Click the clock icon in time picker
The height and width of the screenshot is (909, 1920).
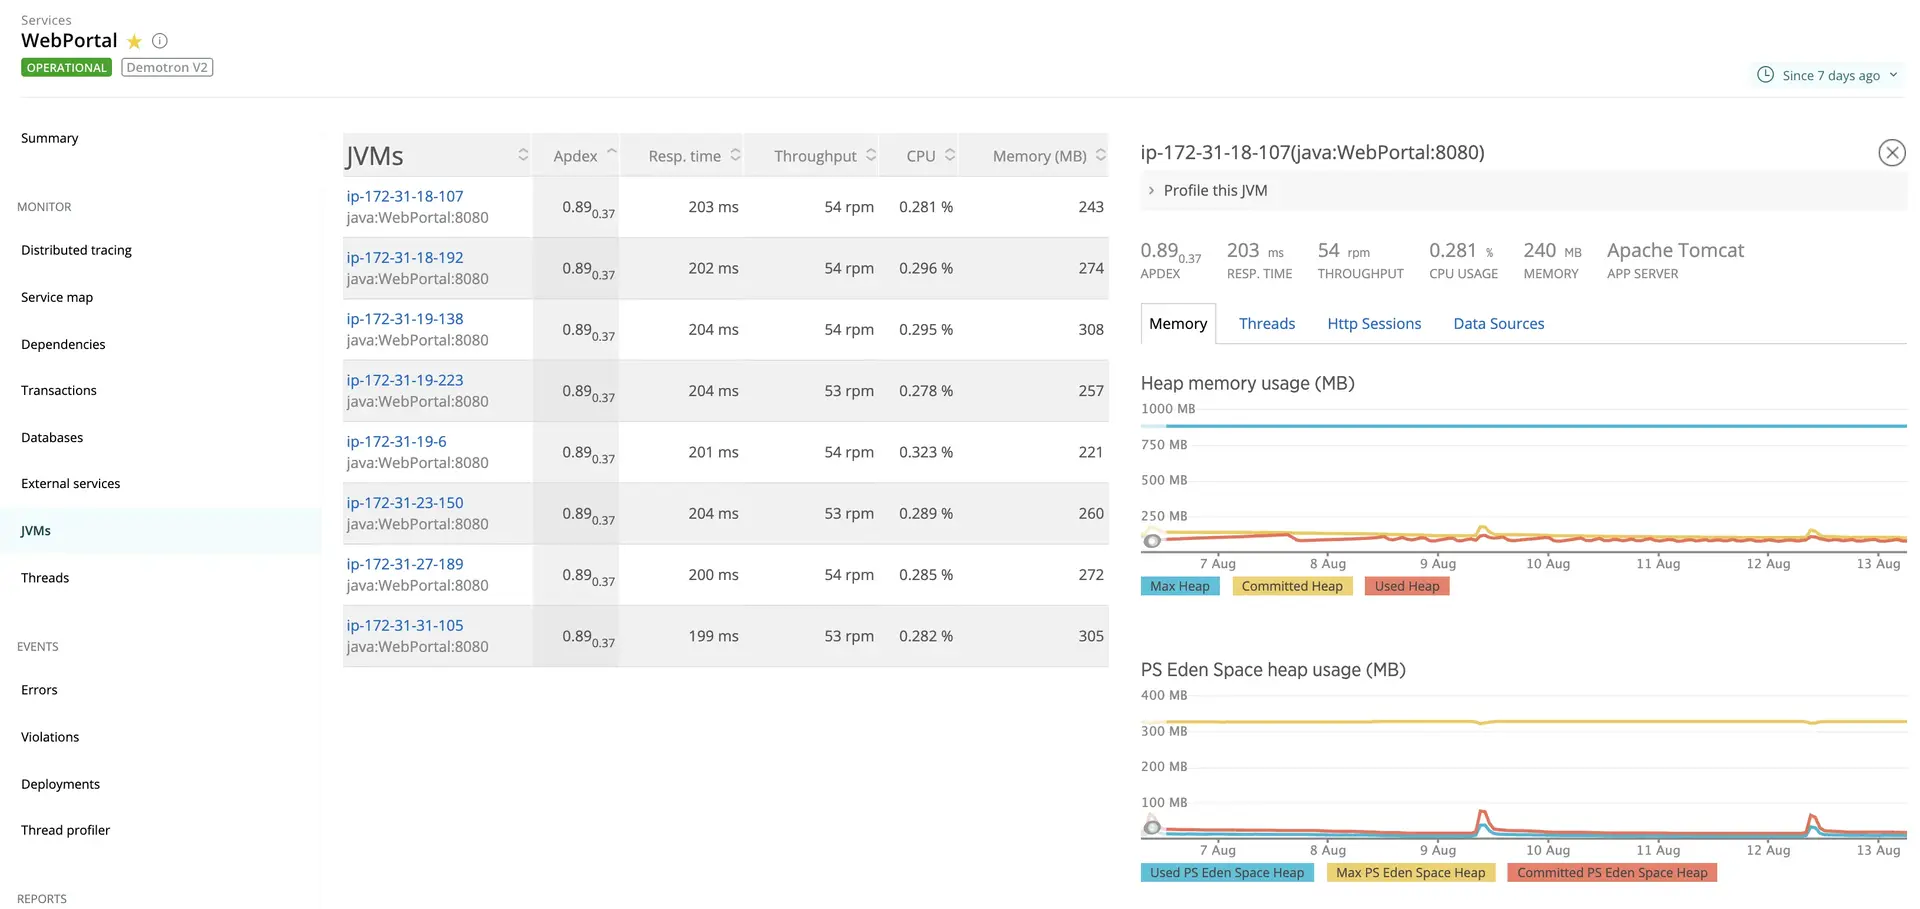tap(1765, 75)
